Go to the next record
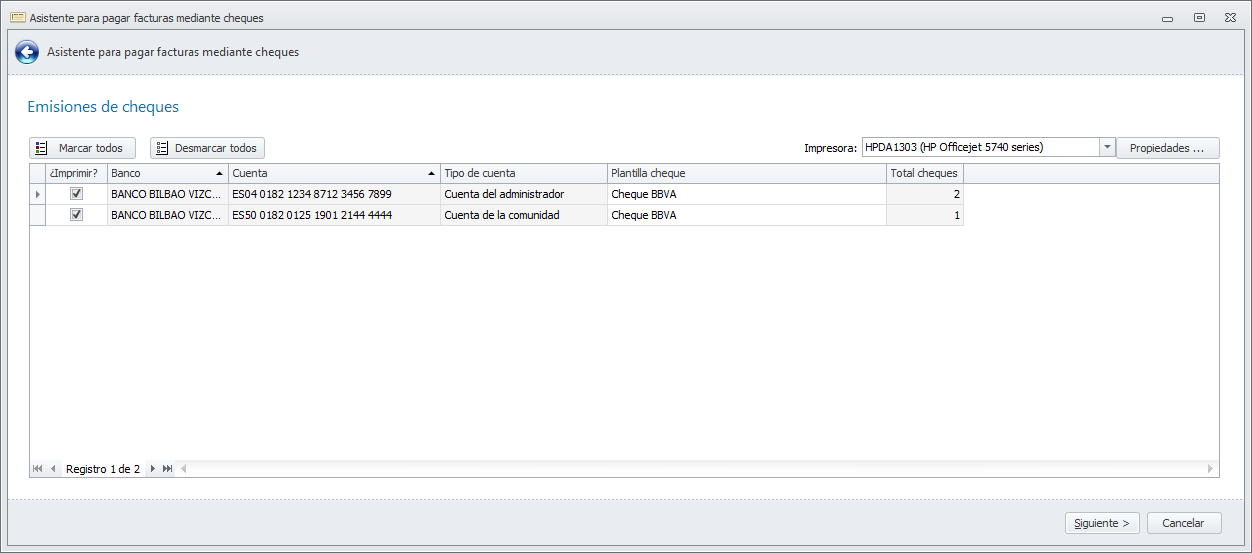Image resolution: width=1252 pixels, height=553 pixels. [152, 468]
